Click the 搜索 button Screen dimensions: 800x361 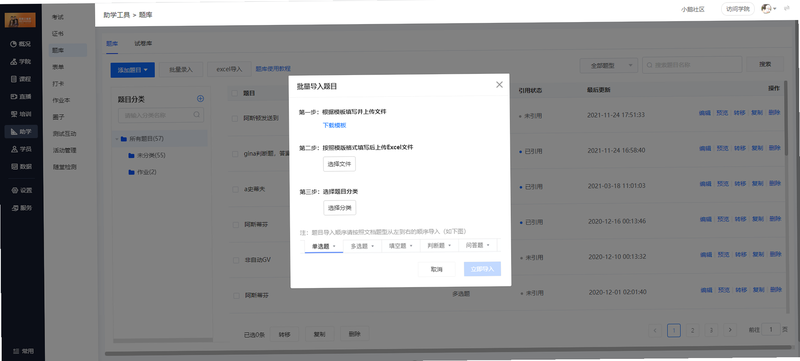765,64
